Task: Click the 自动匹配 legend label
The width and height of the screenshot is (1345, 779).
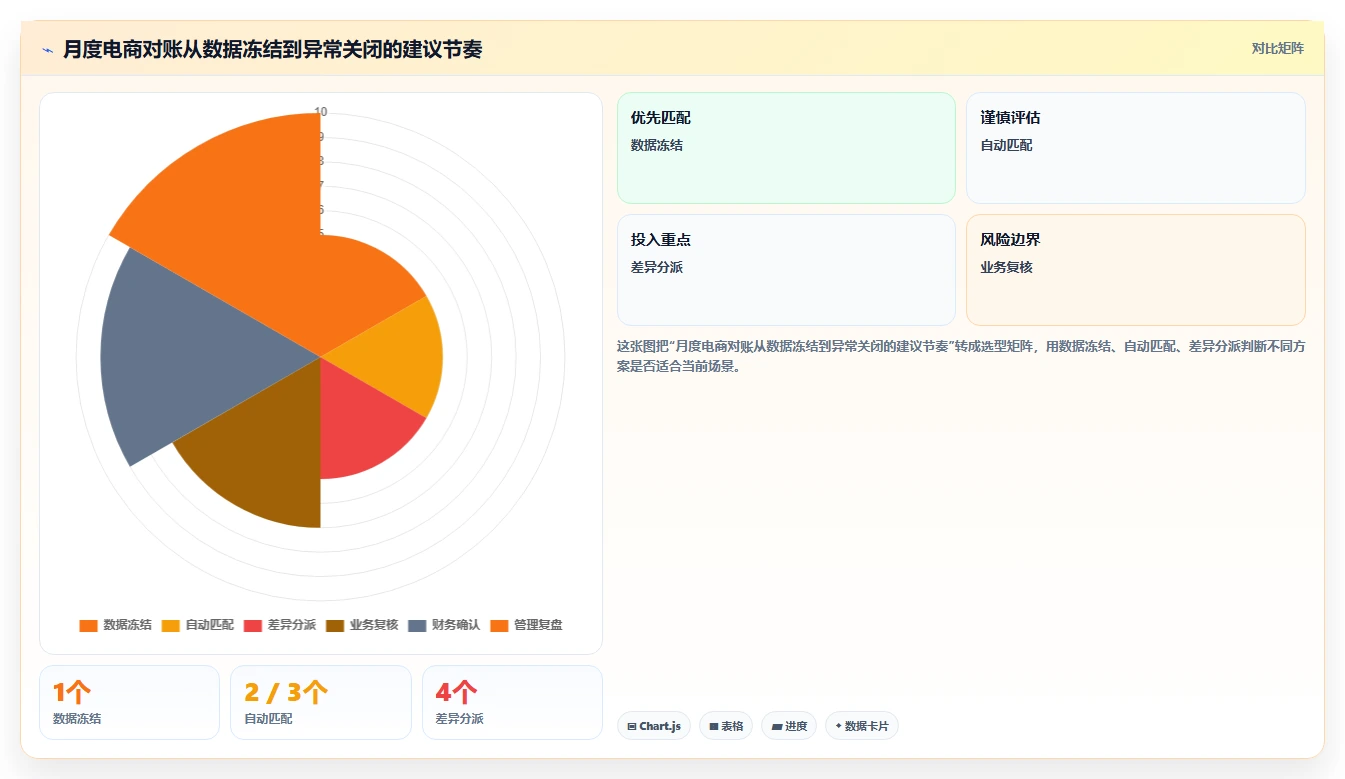Action: (210, 625)
